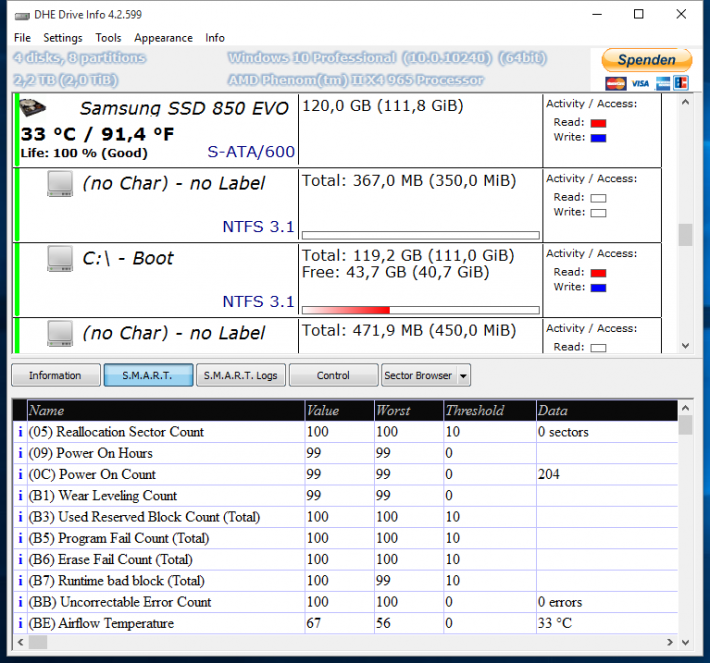
Task: Click the Worst column header
Action: [x=409, y=411]
